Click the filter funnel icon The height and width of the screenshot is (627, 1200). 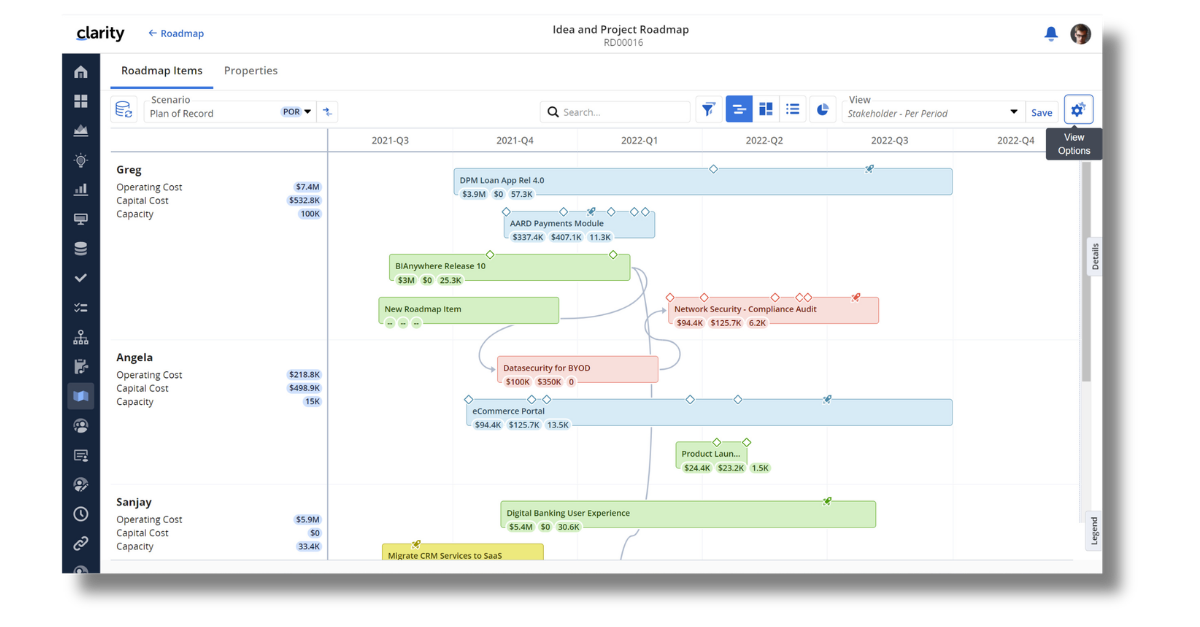click(x=708, y=110)
